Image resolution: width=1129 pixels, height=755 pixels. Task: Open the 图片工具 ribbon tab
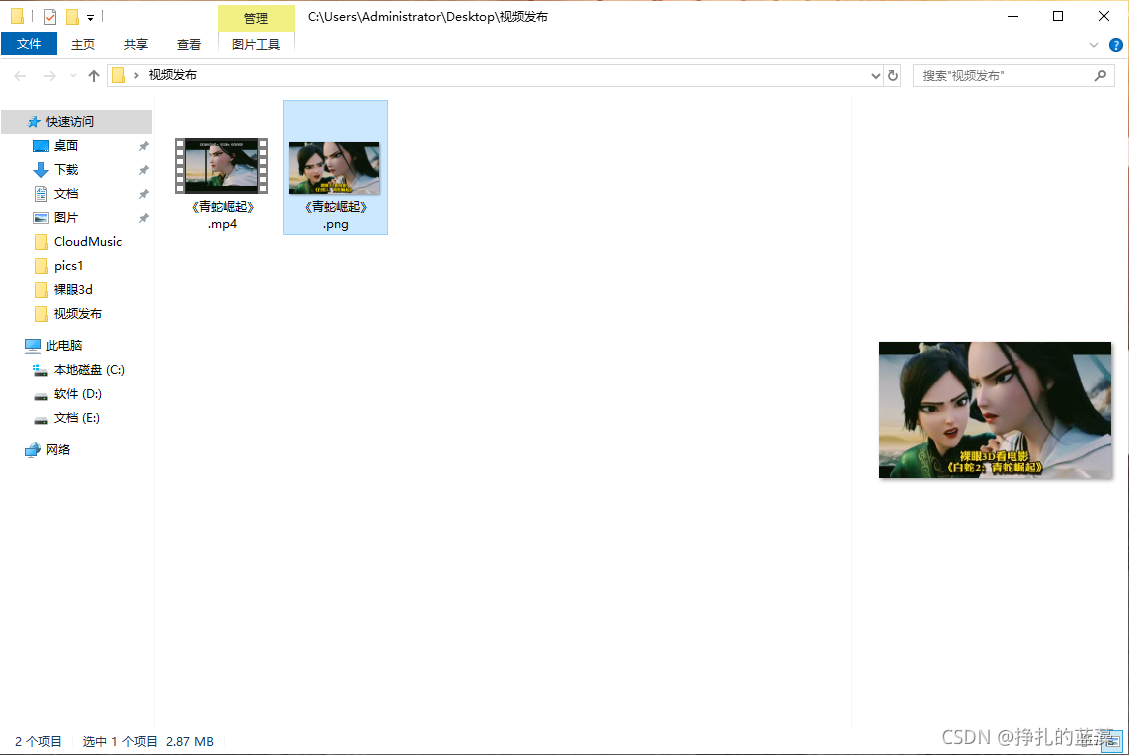pyautogui.click(x=256, y=45)
